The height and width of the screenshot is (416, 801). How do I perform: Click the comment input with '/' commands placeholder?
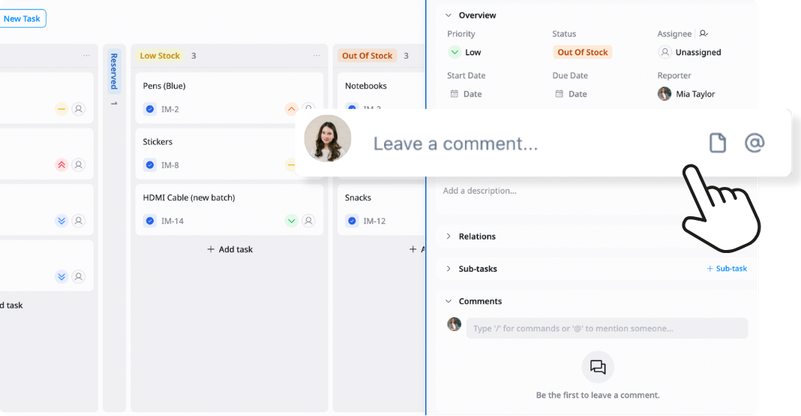[x=607, y=328]
